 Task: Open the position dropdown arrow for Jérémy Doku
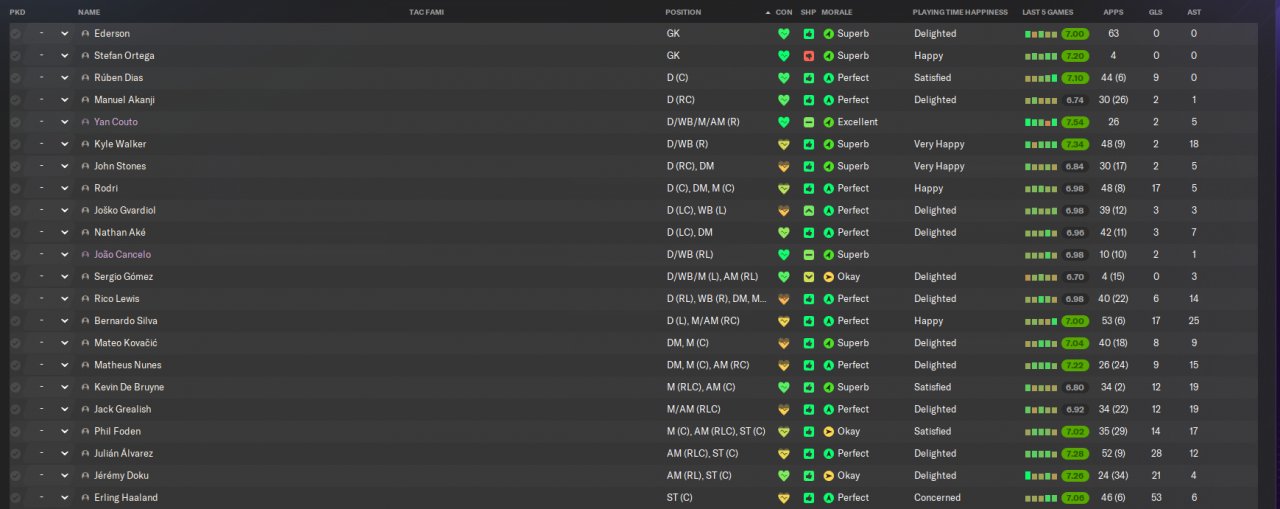(65, 475)
